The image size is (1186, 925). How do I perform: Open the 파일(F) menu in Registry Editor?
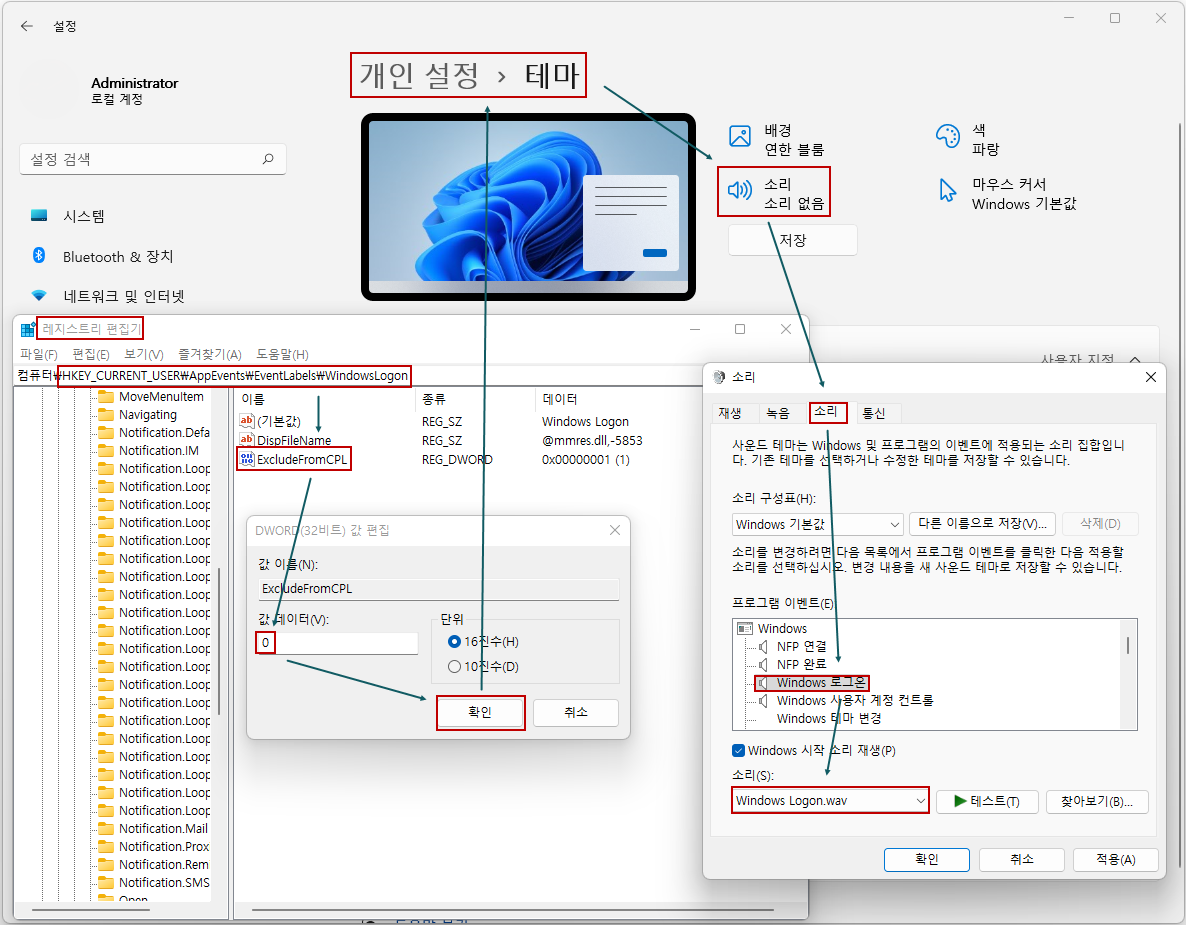(x=39, y=354)
